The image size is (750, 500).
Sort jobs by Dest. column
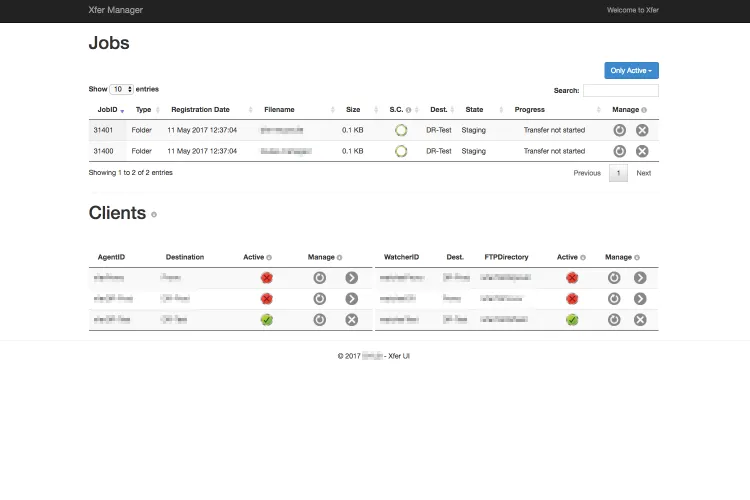point(439,110)
